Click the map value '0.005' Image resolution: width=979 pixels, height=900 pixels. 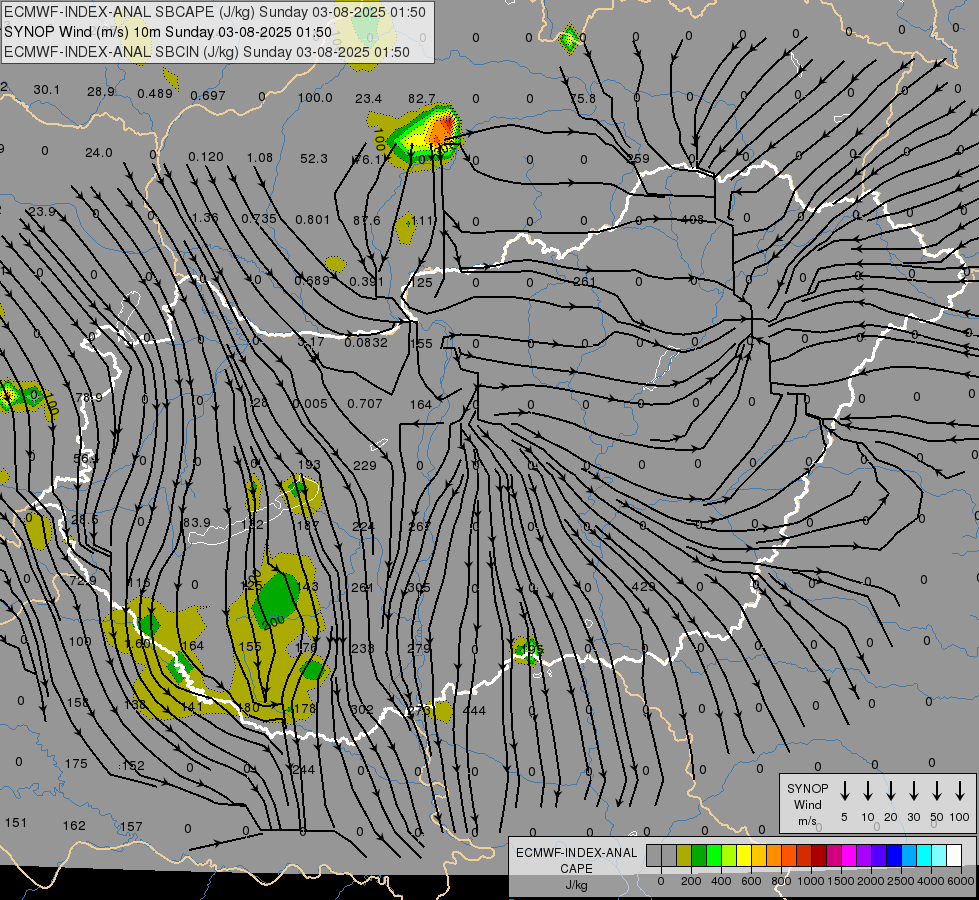pos(310,403)
